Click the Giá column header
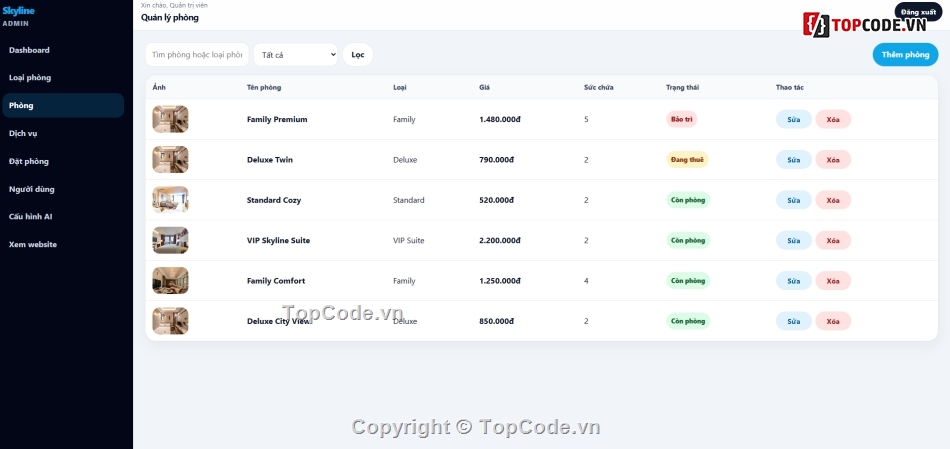 click(484, 87)
